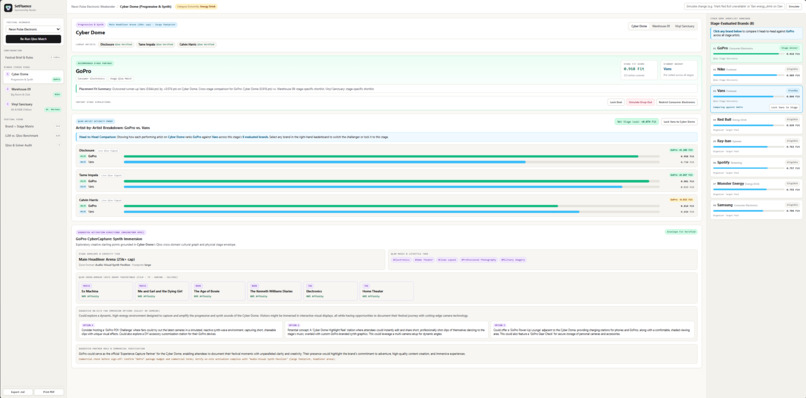Click the Neon Pulse Electronic Weekender breadcrumb
This screenshot has width=806, height=398.
pyautogui.click(x=94, y=7)
